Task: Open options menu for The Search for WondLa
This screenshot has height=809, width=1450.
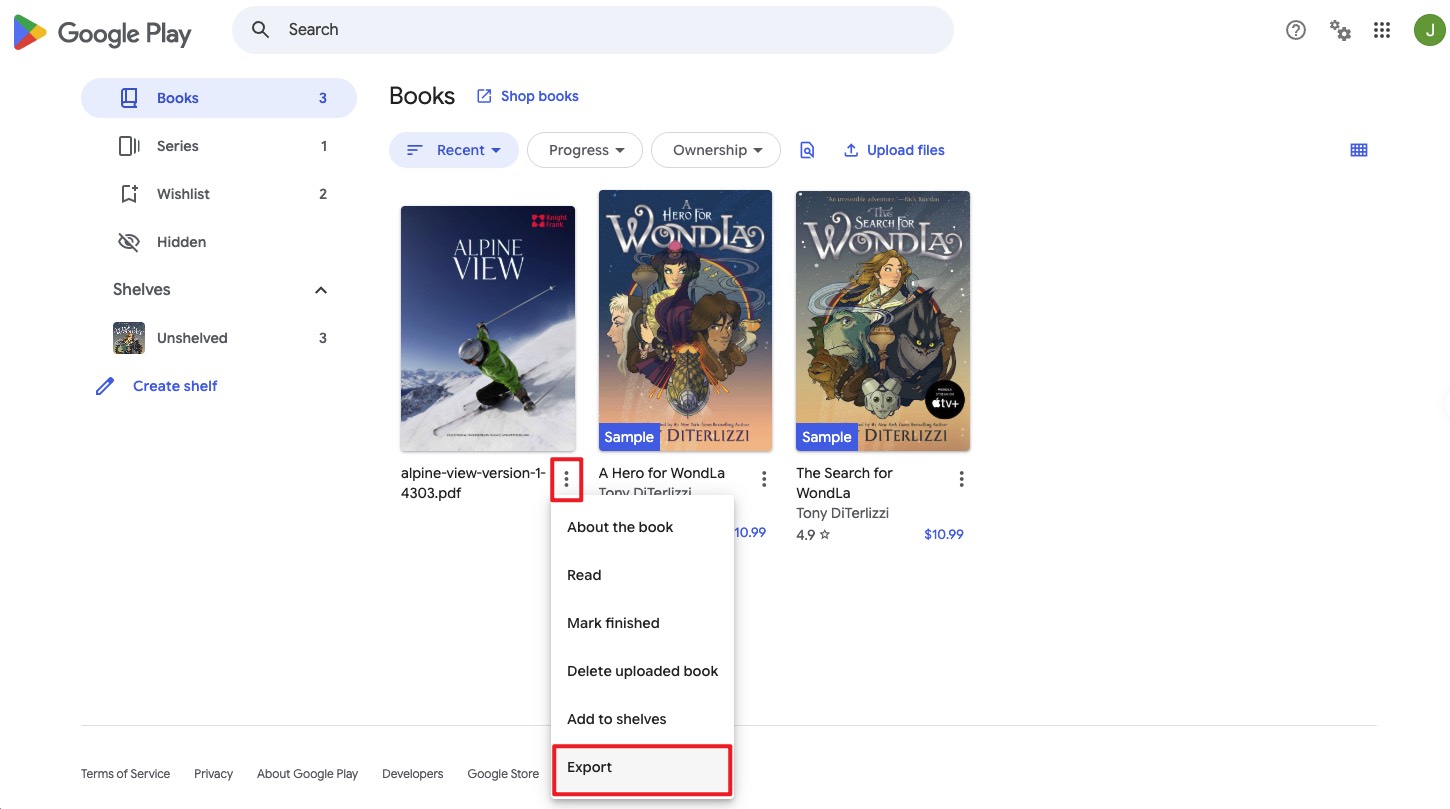Action: click(961, 479)
